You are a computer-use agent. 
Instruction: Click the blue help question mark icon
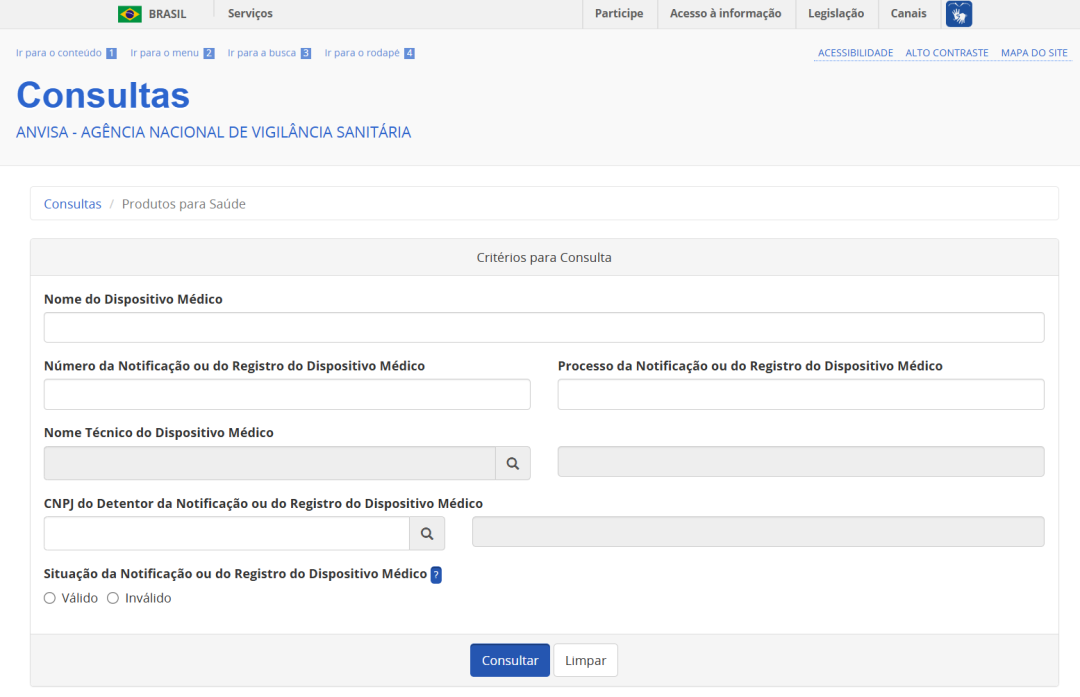pos(436,575)
